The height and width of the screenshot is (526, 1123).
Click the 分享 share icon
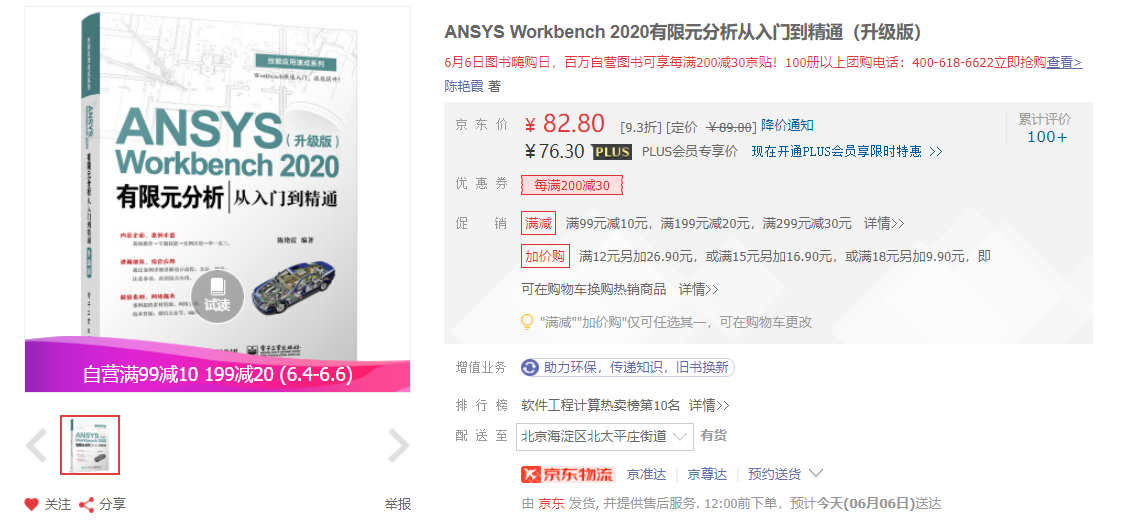coord(87,505)
